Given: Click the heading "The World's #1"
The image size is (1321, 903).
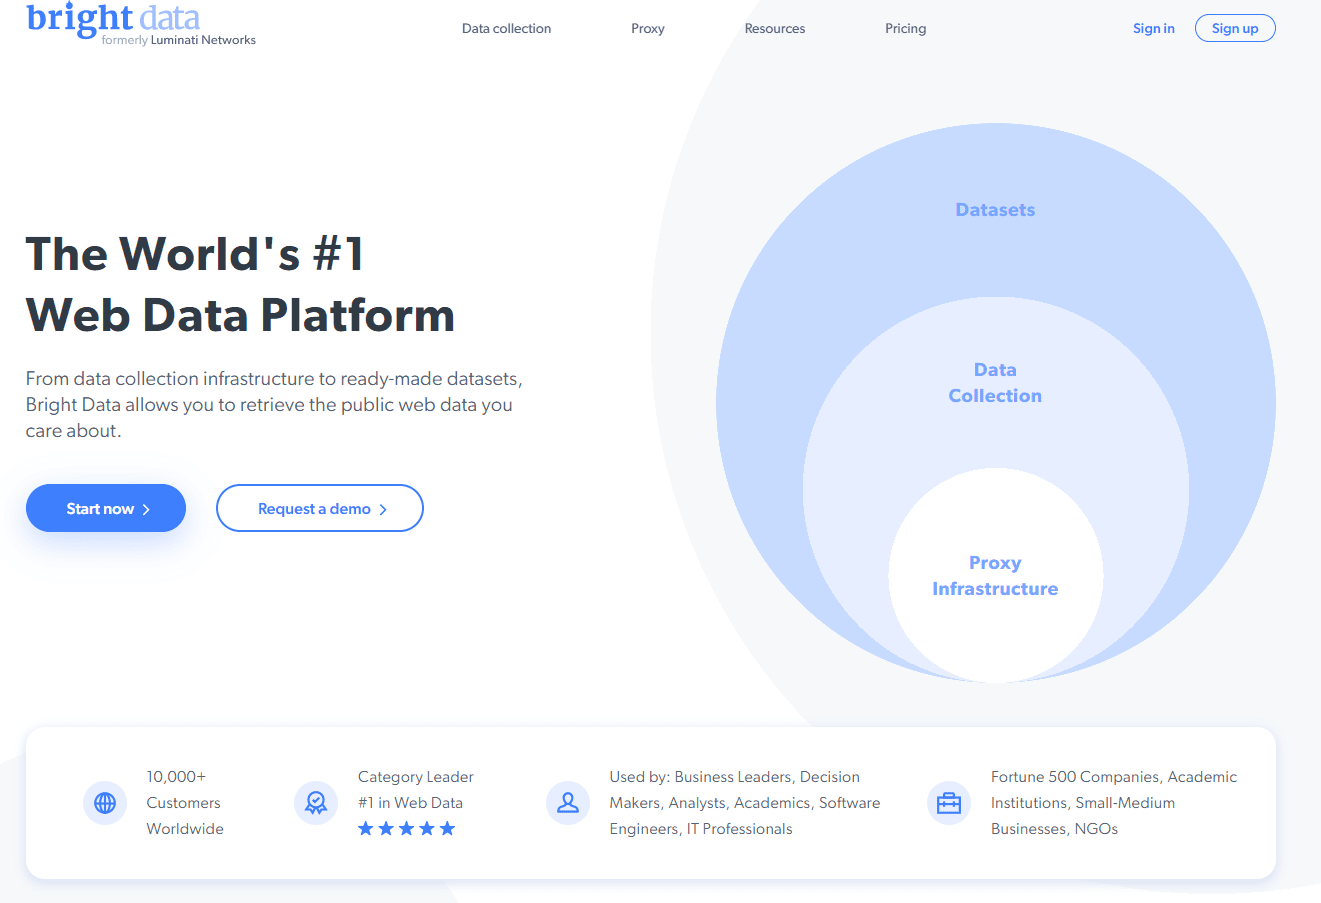Looking at the screenshot, I should (195, 254).
